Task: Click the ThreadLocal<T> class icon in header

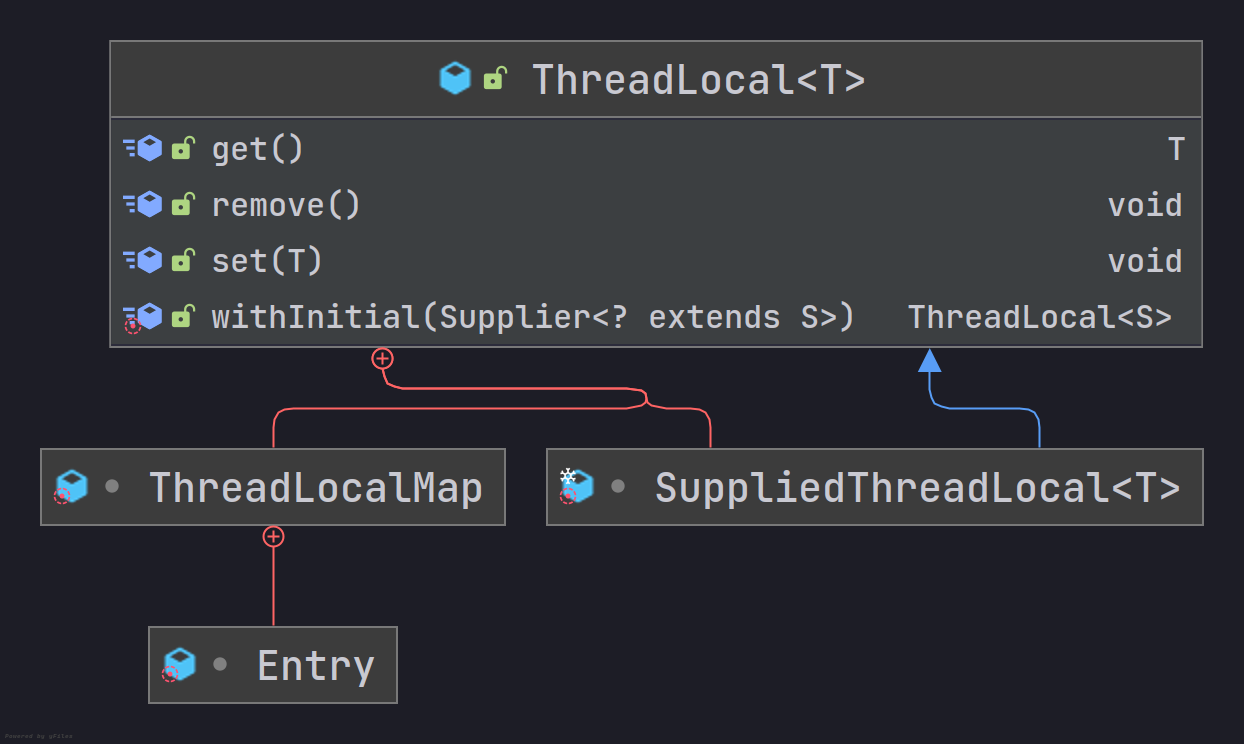Action: [455, 78]
